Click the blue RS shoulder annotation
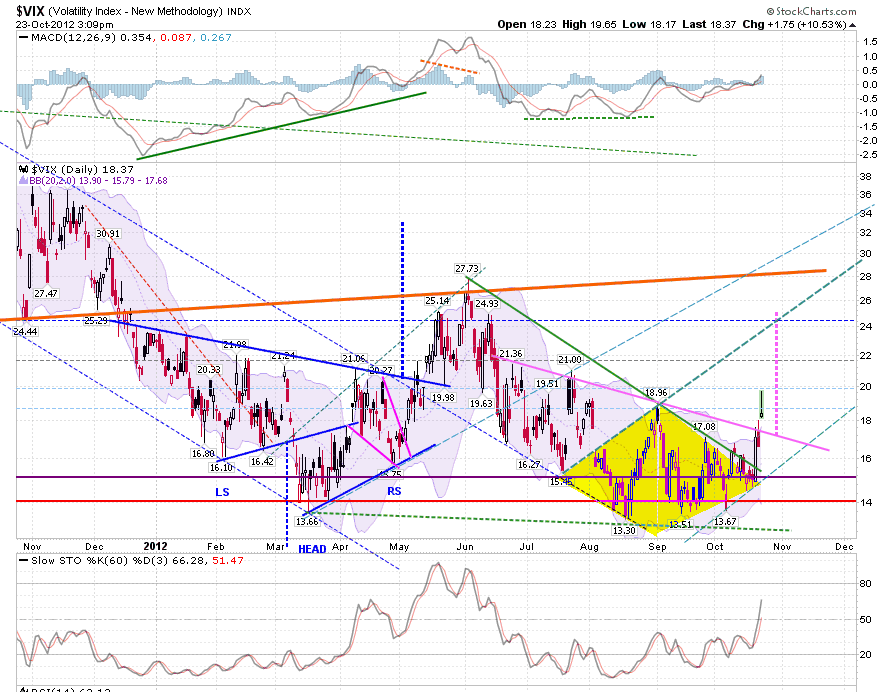This screenshot has height=692, width=885. [x=394, y=491]
